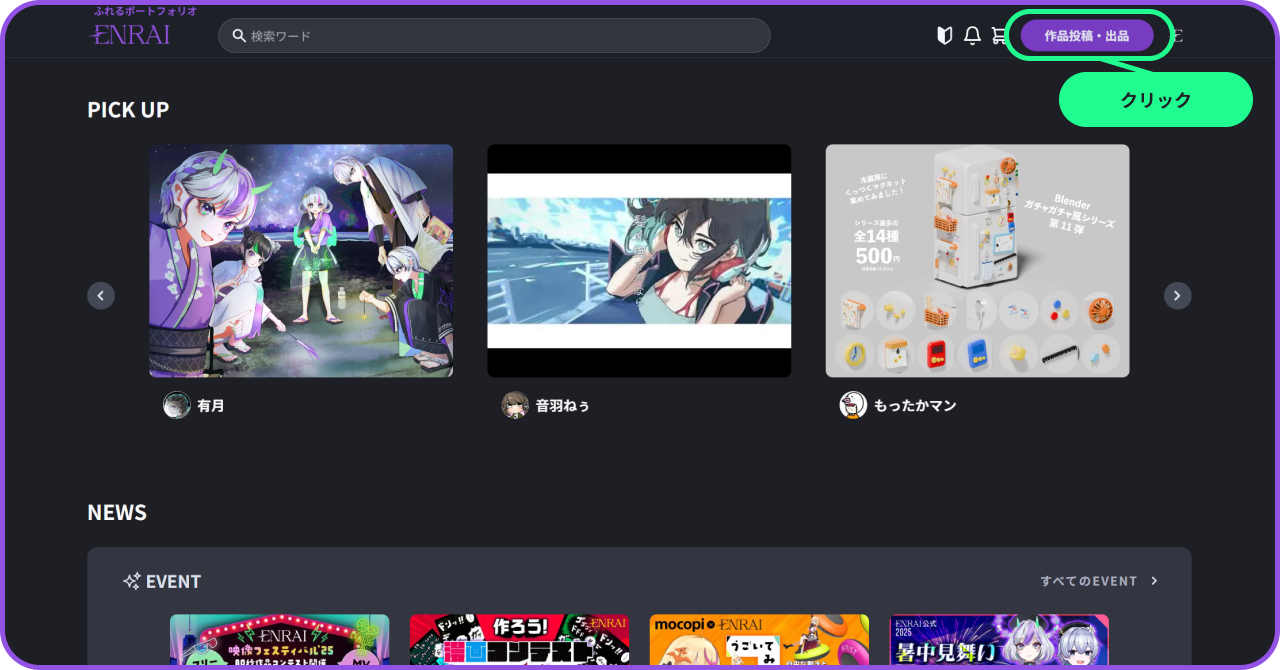Viewport: 1280px width, 670px height.
Task: Click the sparkle icon beside EVENT
Action: tap(131, 581)
